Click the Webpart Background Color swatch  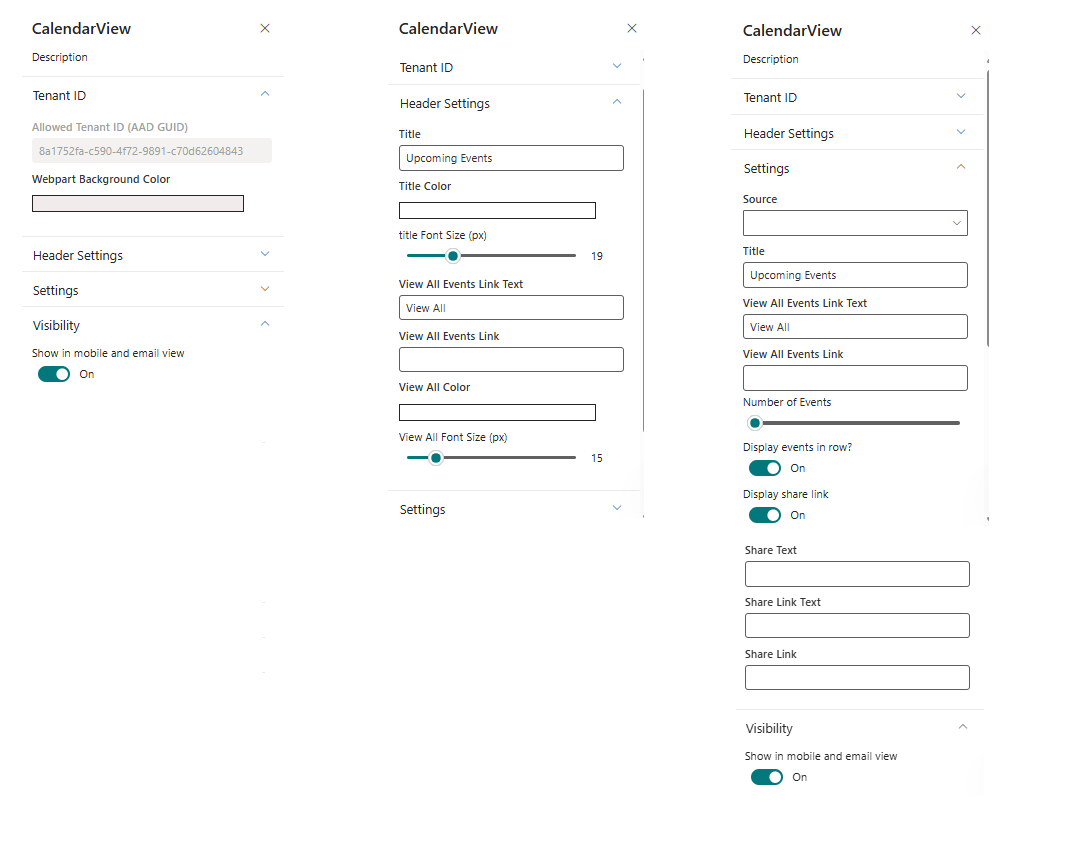pos(137,203)
